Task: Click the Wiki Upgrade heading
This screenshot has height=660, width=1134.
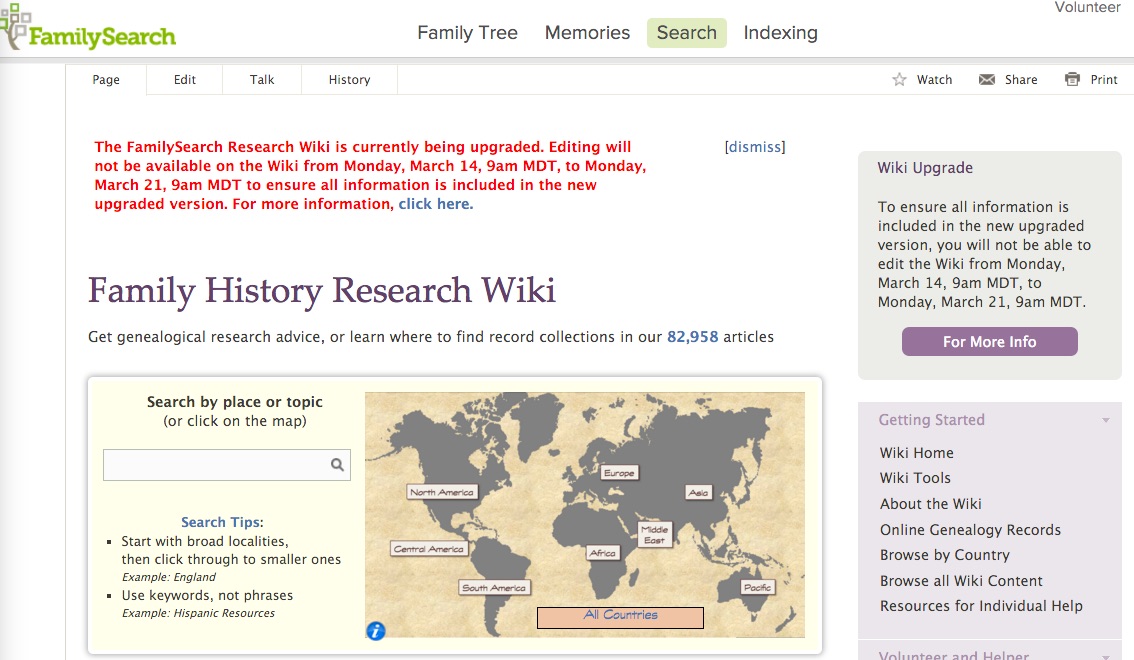Action: 925,168
